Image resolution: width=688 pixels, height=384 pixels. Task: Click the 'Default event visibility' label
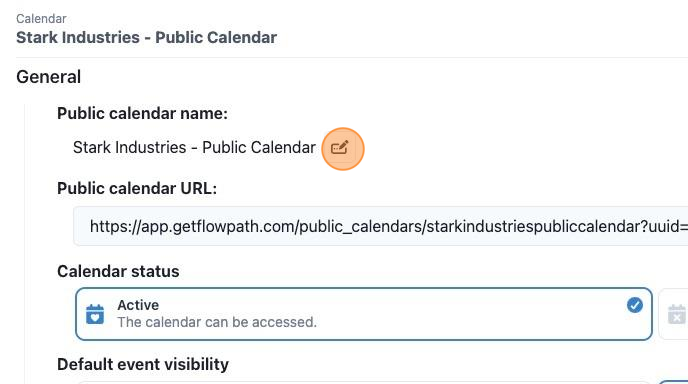pos(143,364)
